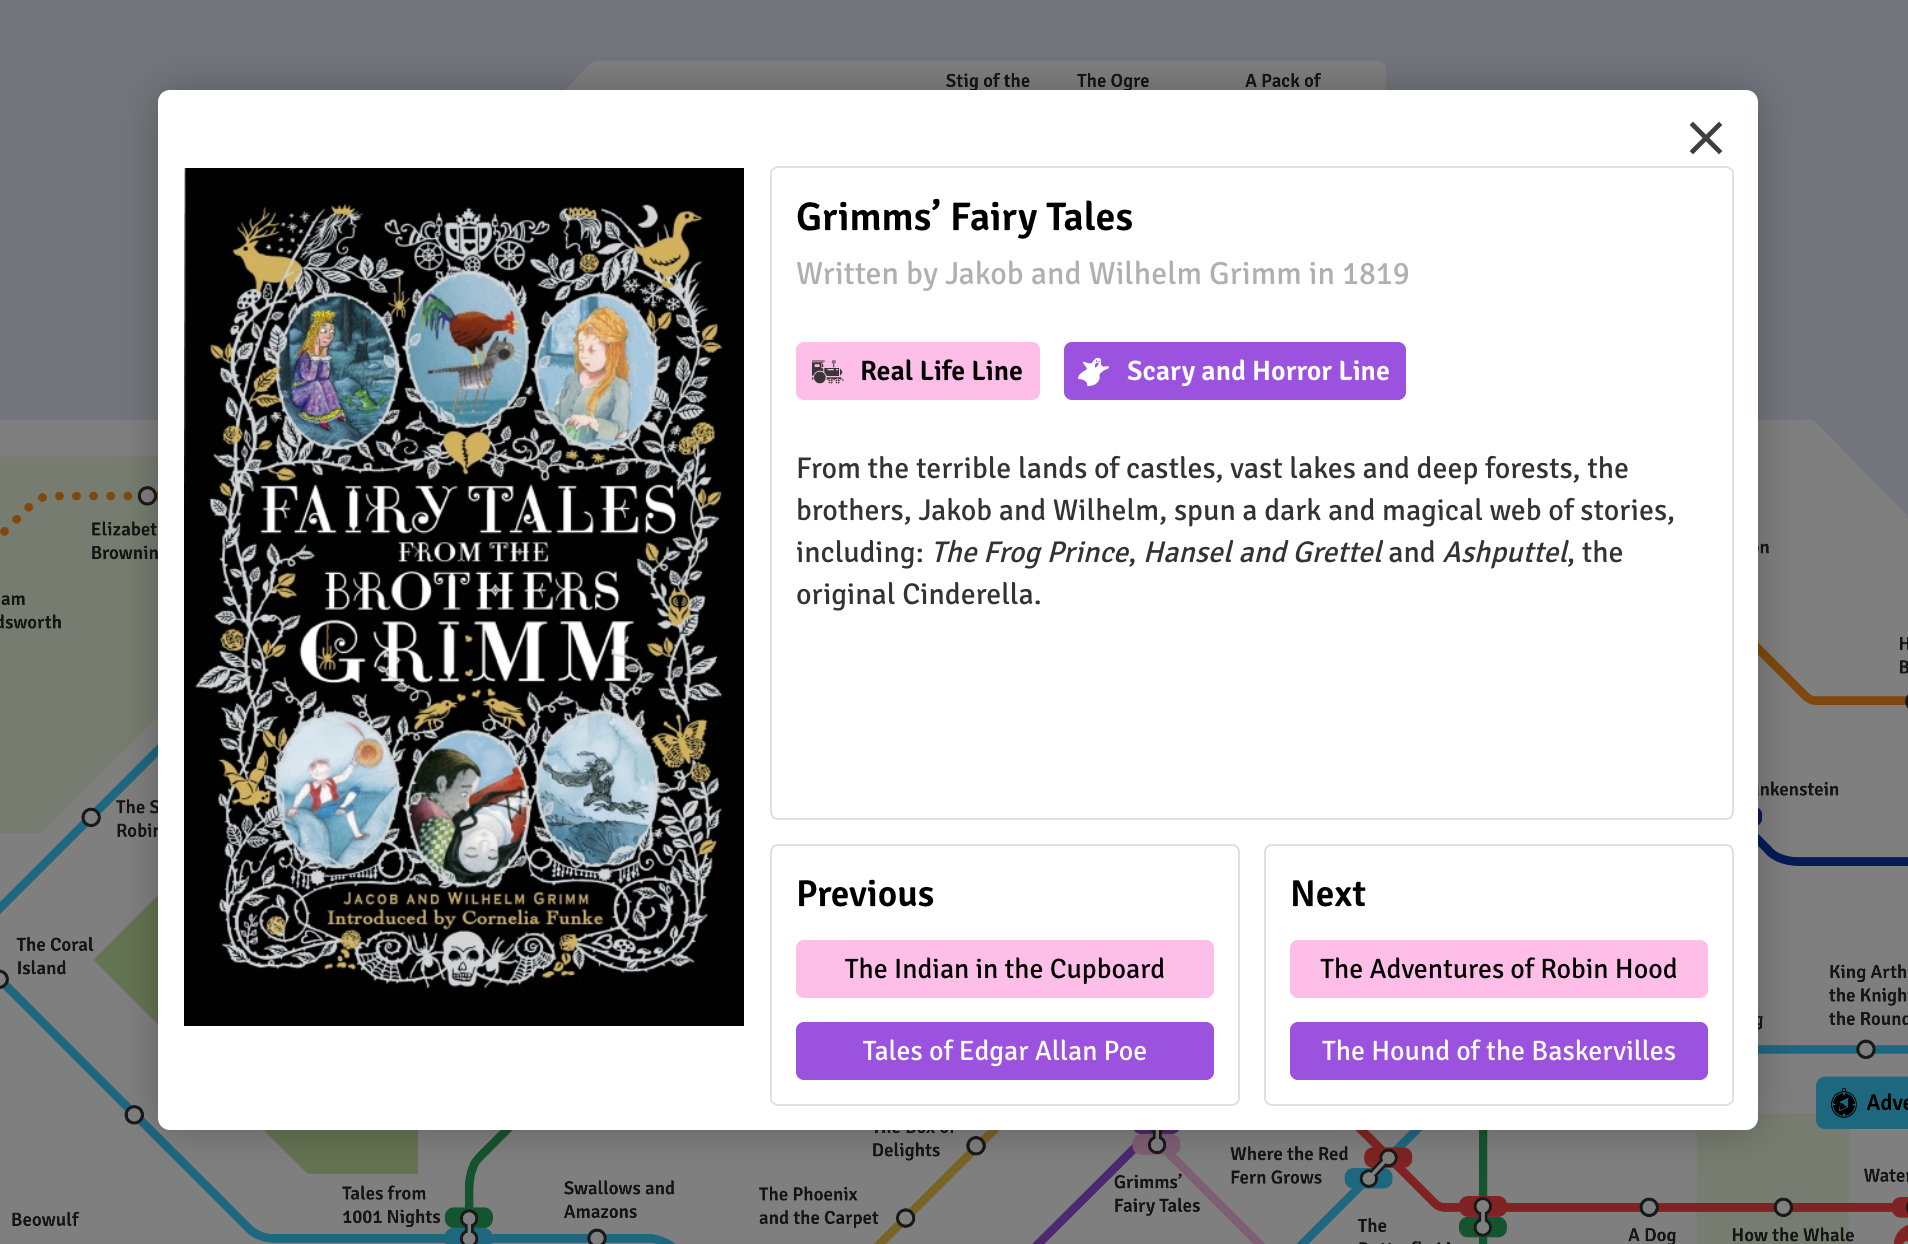Select the Grimms' Fairy Tales map label
Image resolution: width=1908 pixels, height=1244 pixels.
(1156, 1194)
